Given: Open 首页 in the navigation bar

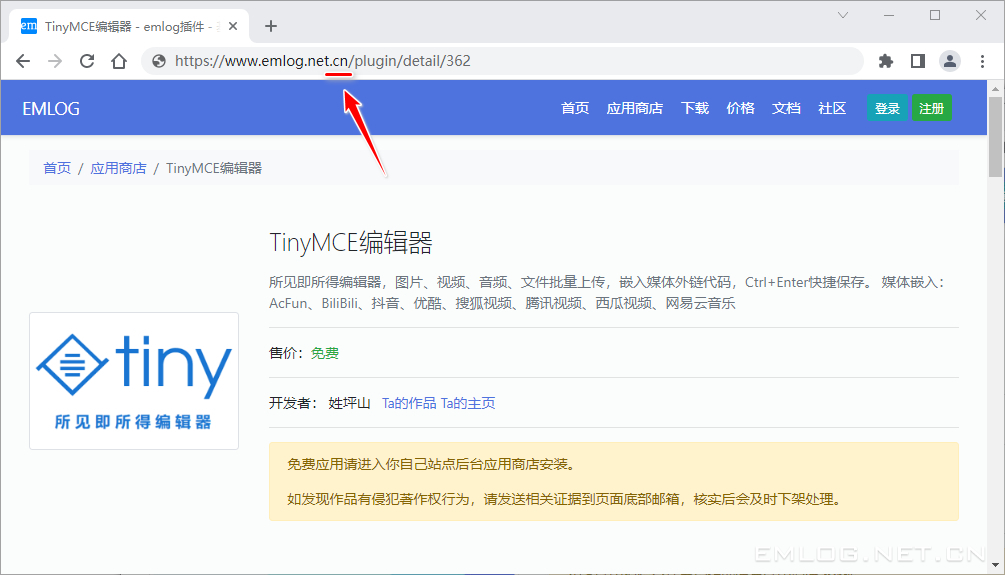Looking at the screenshot, I should pos(575,108).
